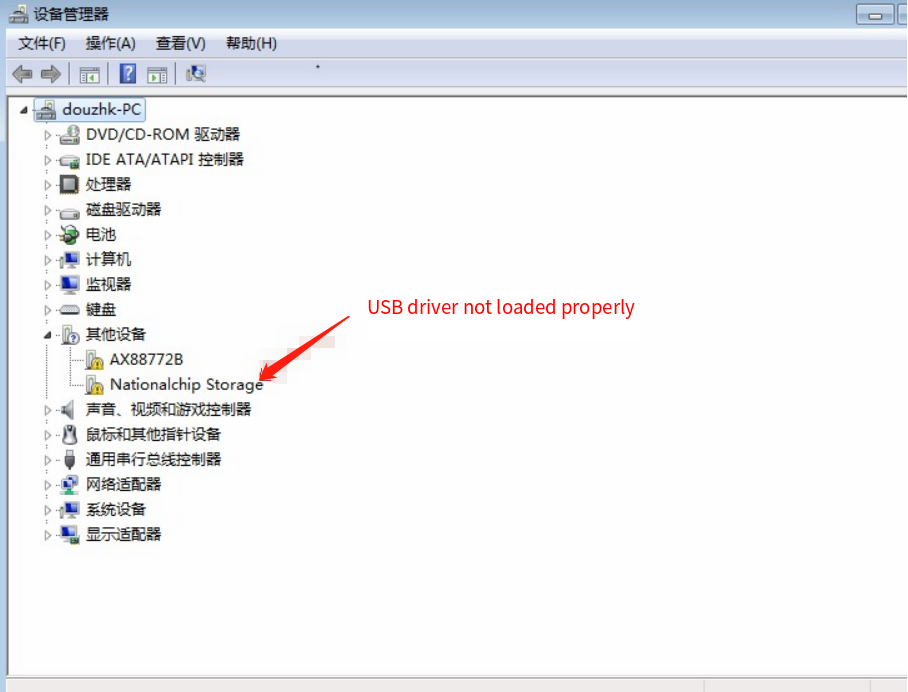Expand the 监视器 node
The height and width of the screenshot is (692, 908).
47,285
